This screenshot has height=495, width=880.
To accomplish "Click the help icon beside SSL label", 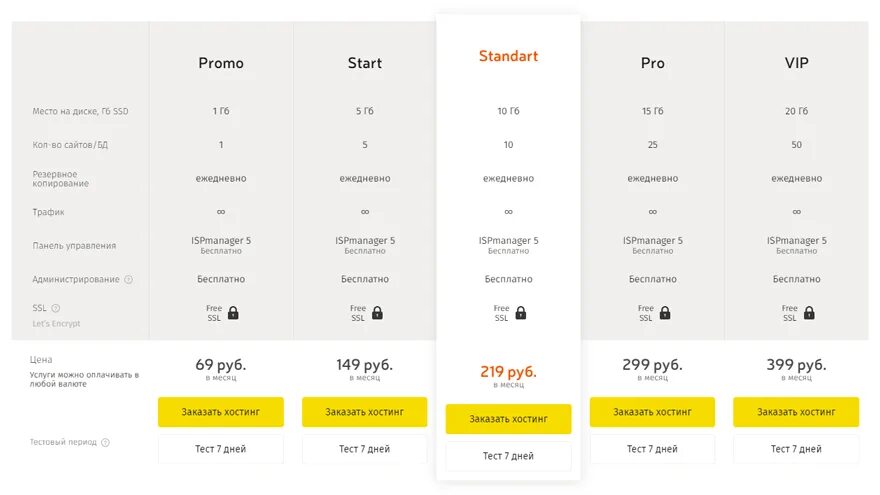I will click(56, 308).
